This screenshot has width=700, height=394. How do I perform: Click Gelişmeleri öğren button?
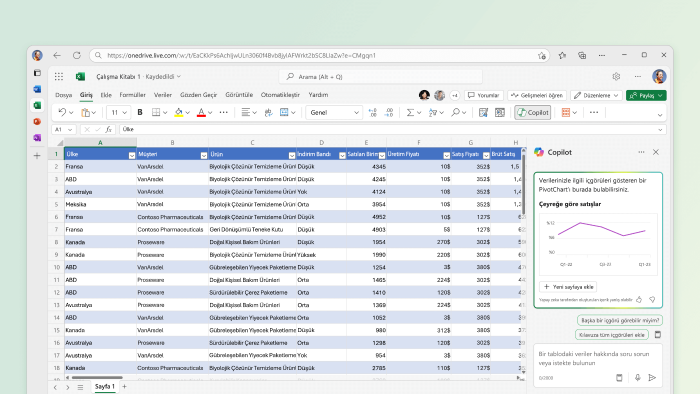(x=537, y=95)
